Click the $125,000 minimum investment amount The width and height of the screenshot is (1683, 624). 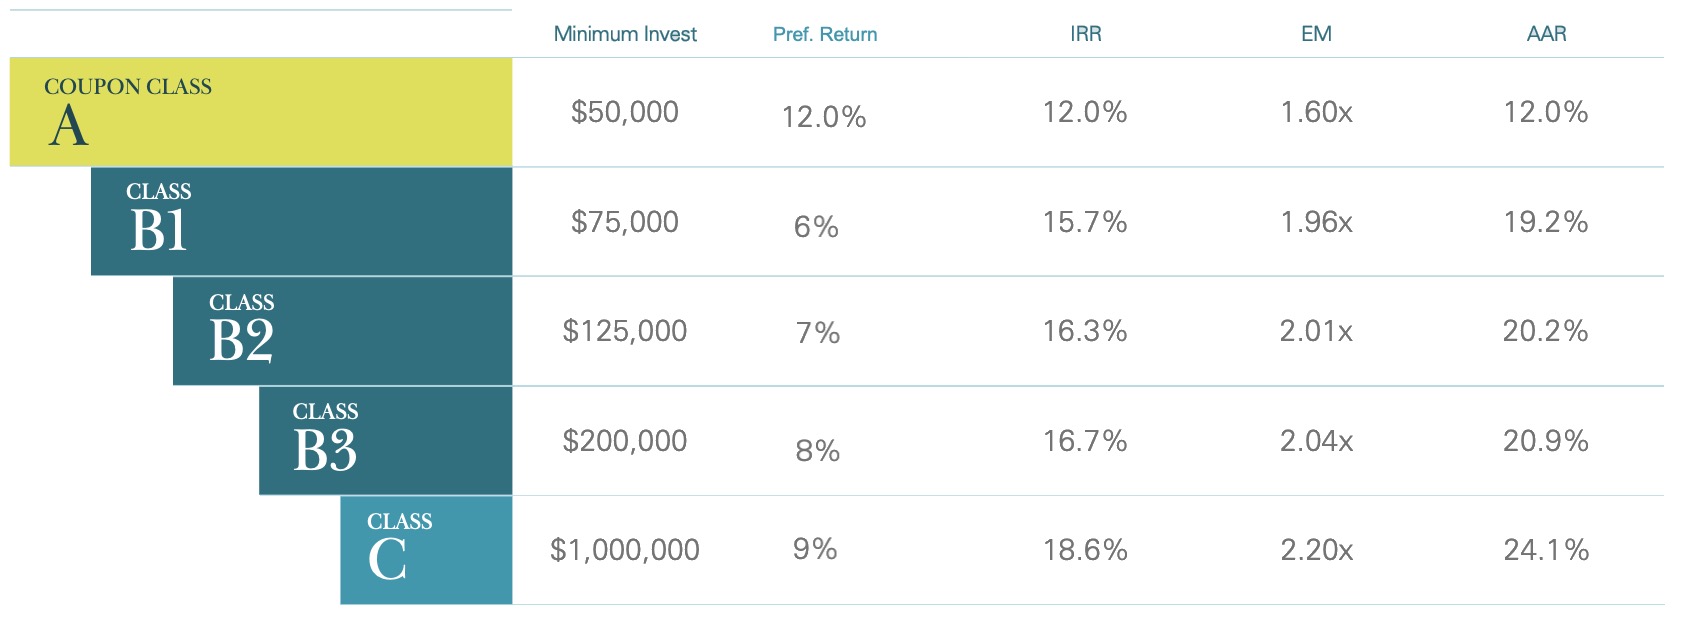625,331
